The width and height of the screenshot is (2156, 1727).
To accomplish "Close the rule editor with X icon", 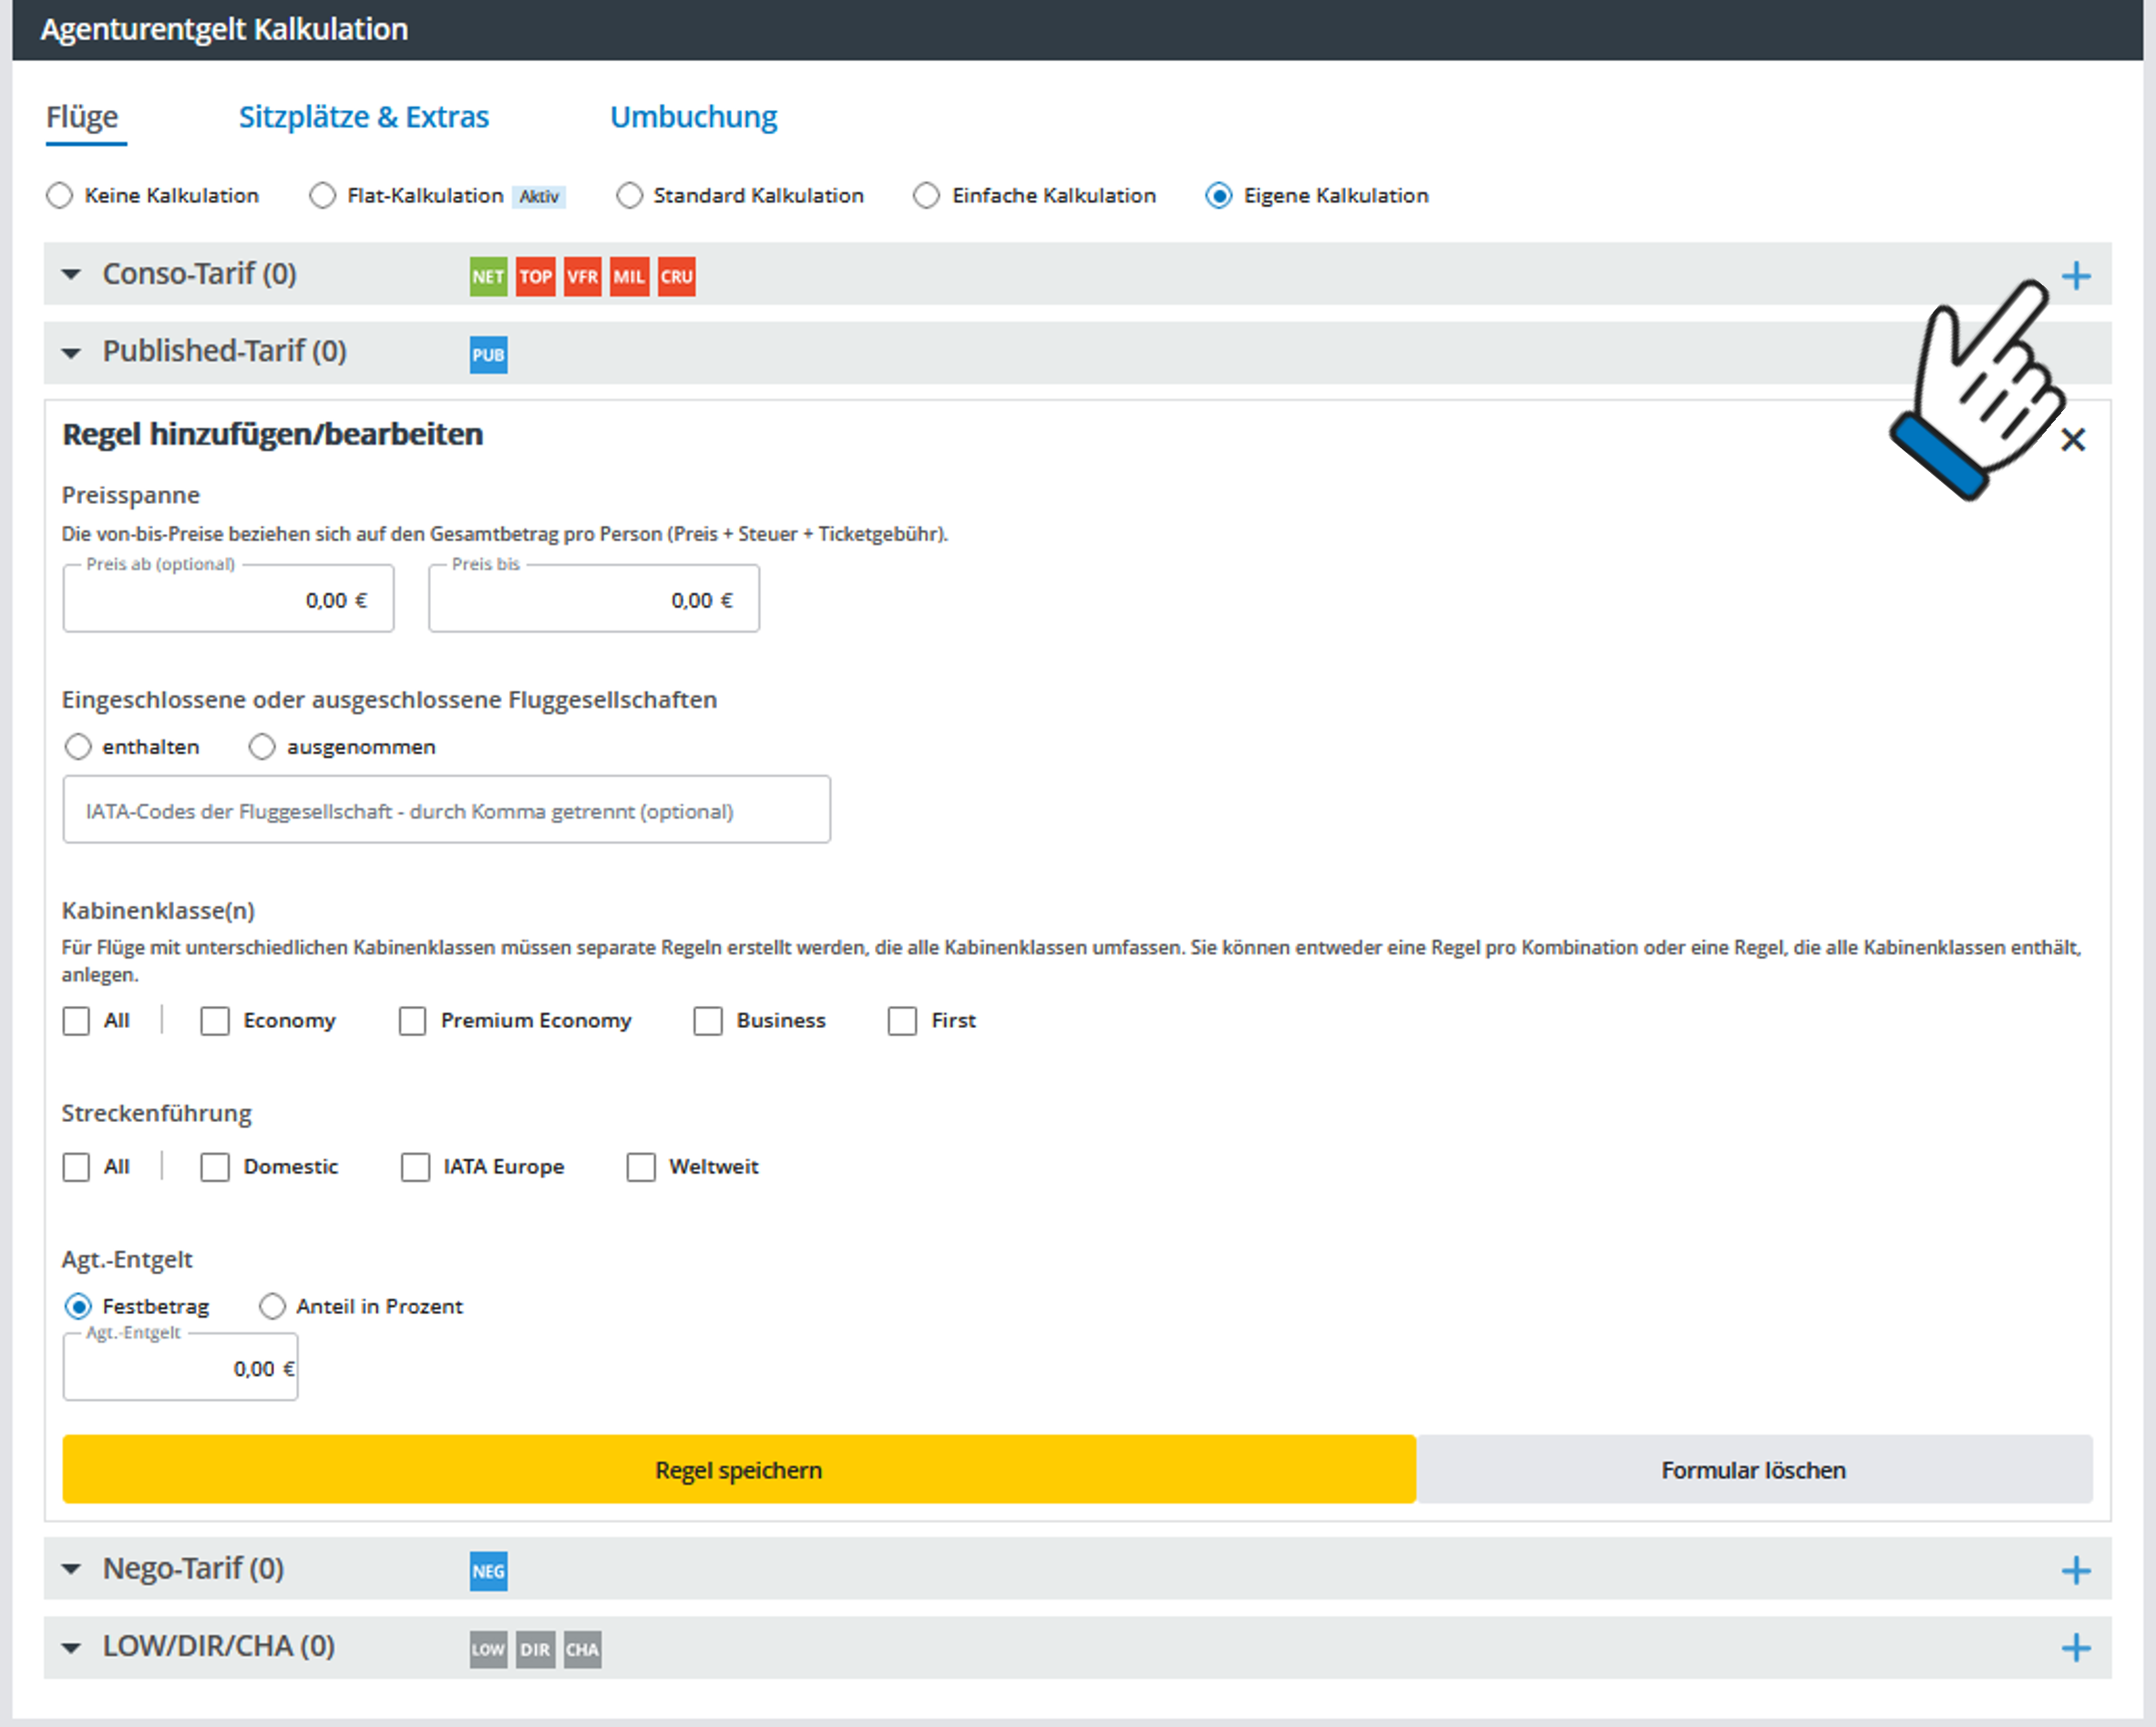I will tap(2072, 440).
